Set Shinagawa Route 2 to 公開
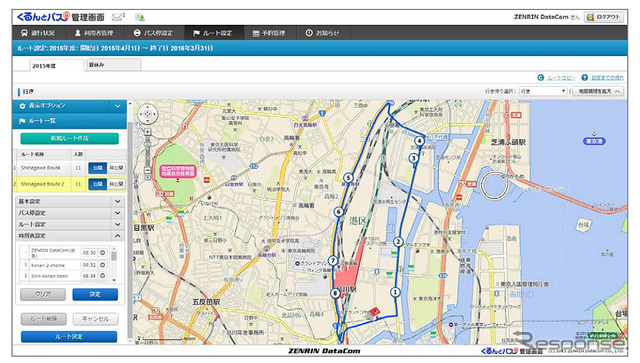Screen dimensions: 640x363 98,184
